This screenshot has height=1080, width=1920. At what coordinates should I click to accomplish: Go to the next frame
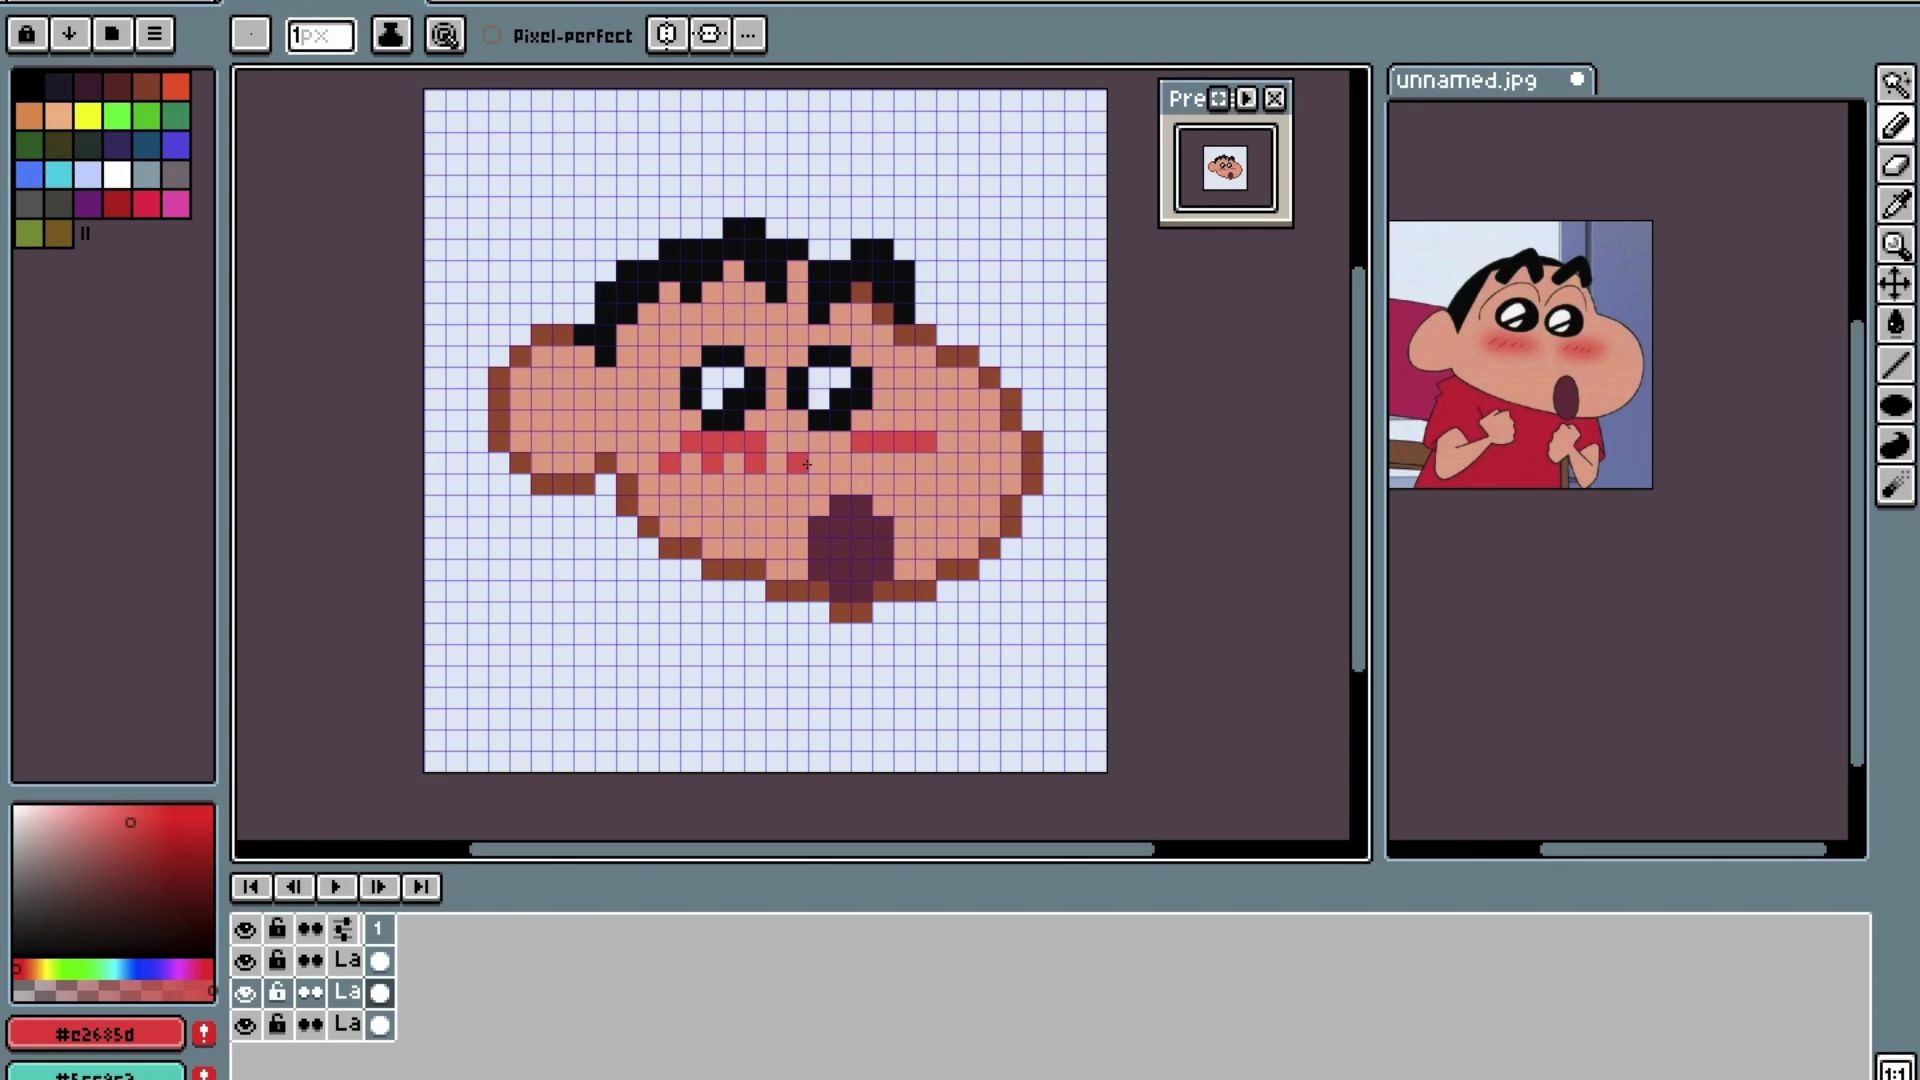379,887
